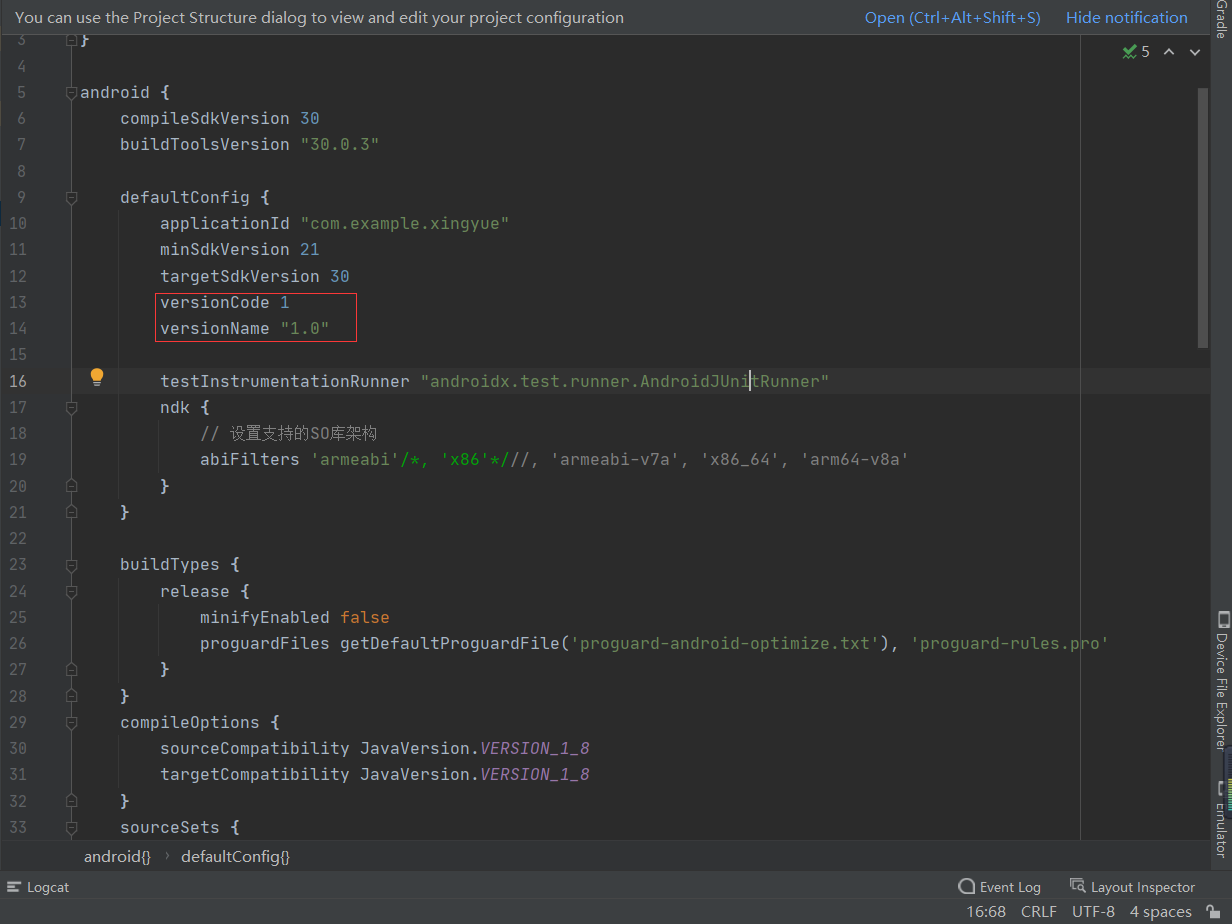Click VERSION_1_8 on the targetCompatibility line
1232x924 pixels.
point(535,774)
